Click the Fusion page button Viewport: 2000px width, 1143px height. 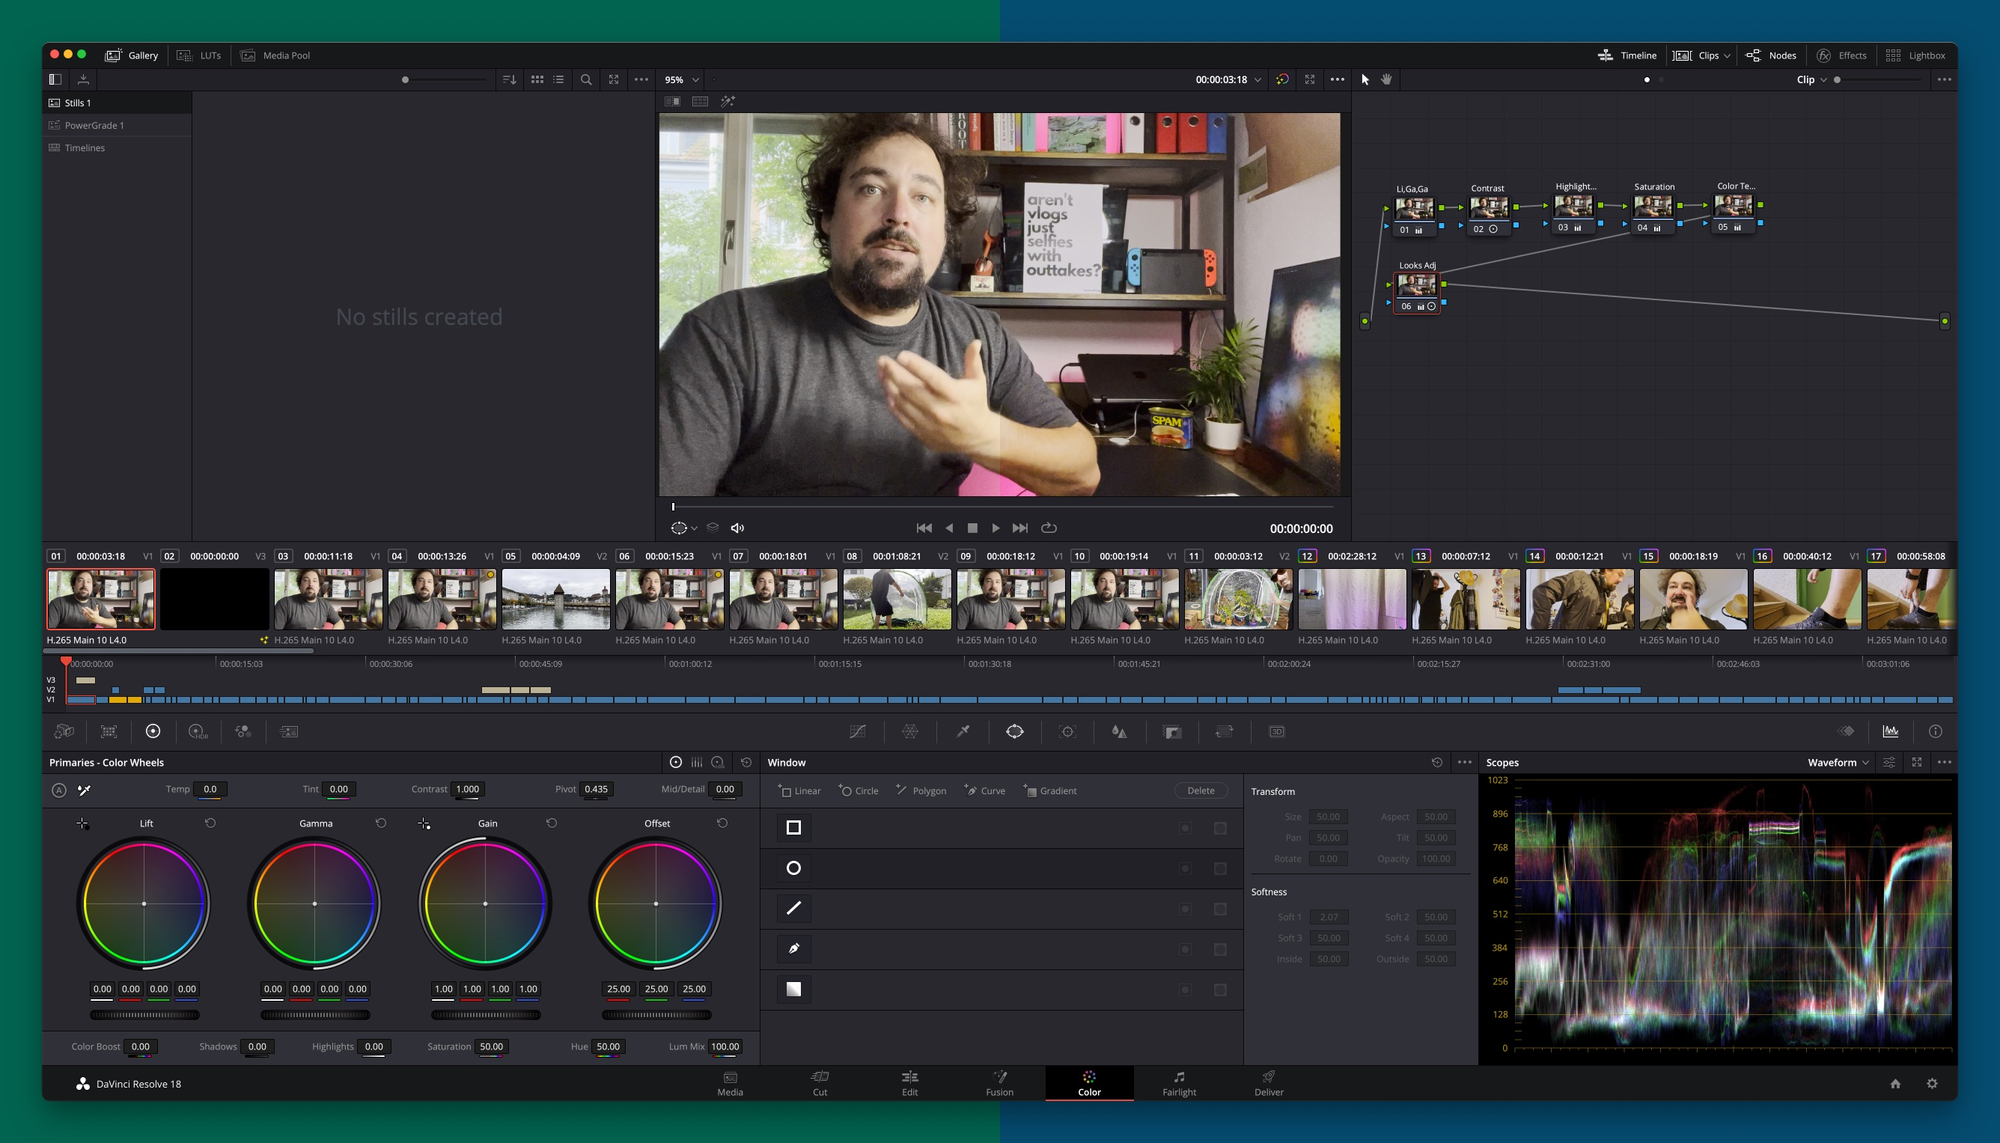coord(999,1083)
